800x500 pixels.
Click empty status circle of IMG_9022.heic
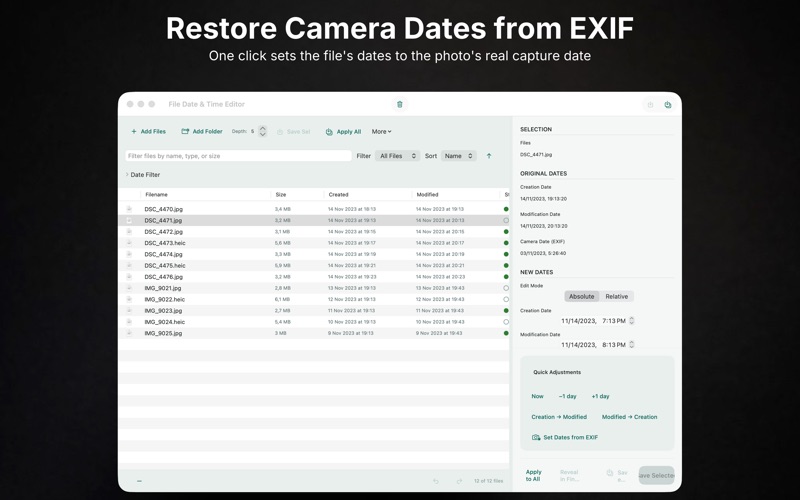pos(506,299)
